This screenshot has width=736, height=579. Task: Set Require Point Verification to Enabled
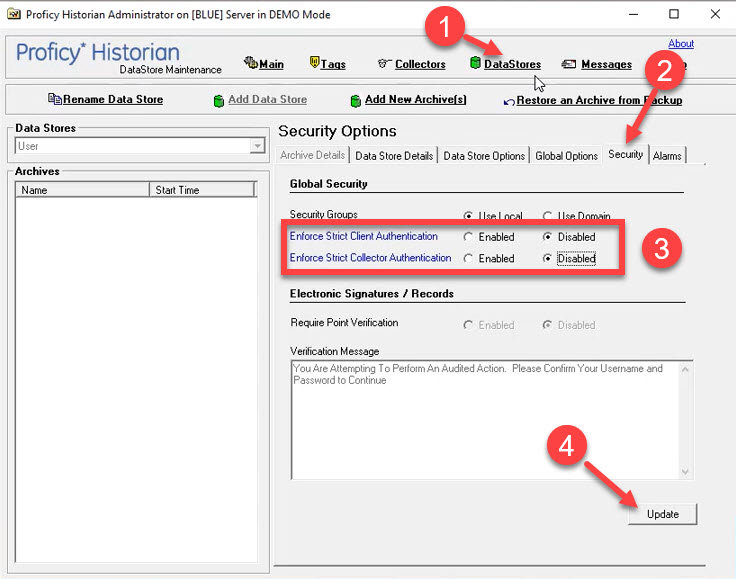pyautogui.click(x=468, y=325)
